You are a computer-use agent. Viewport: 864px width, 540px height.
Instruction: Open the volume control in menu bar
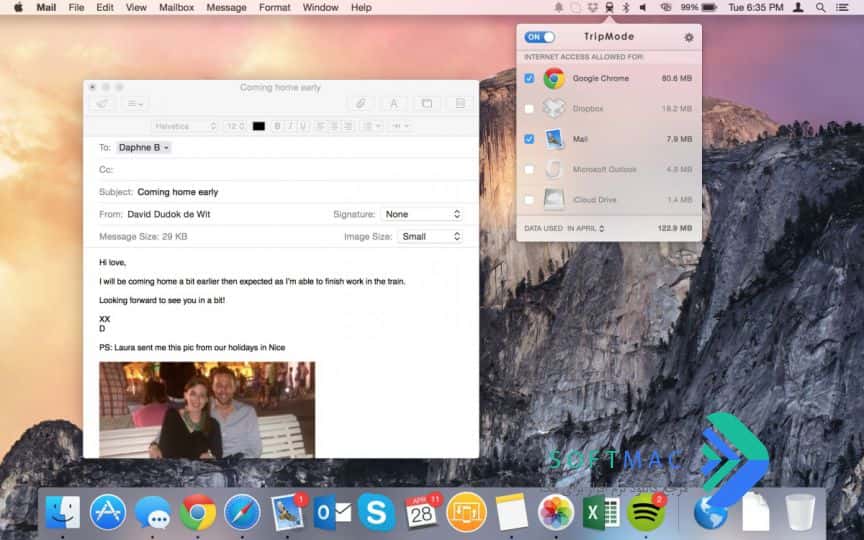(x=643, y=7)
